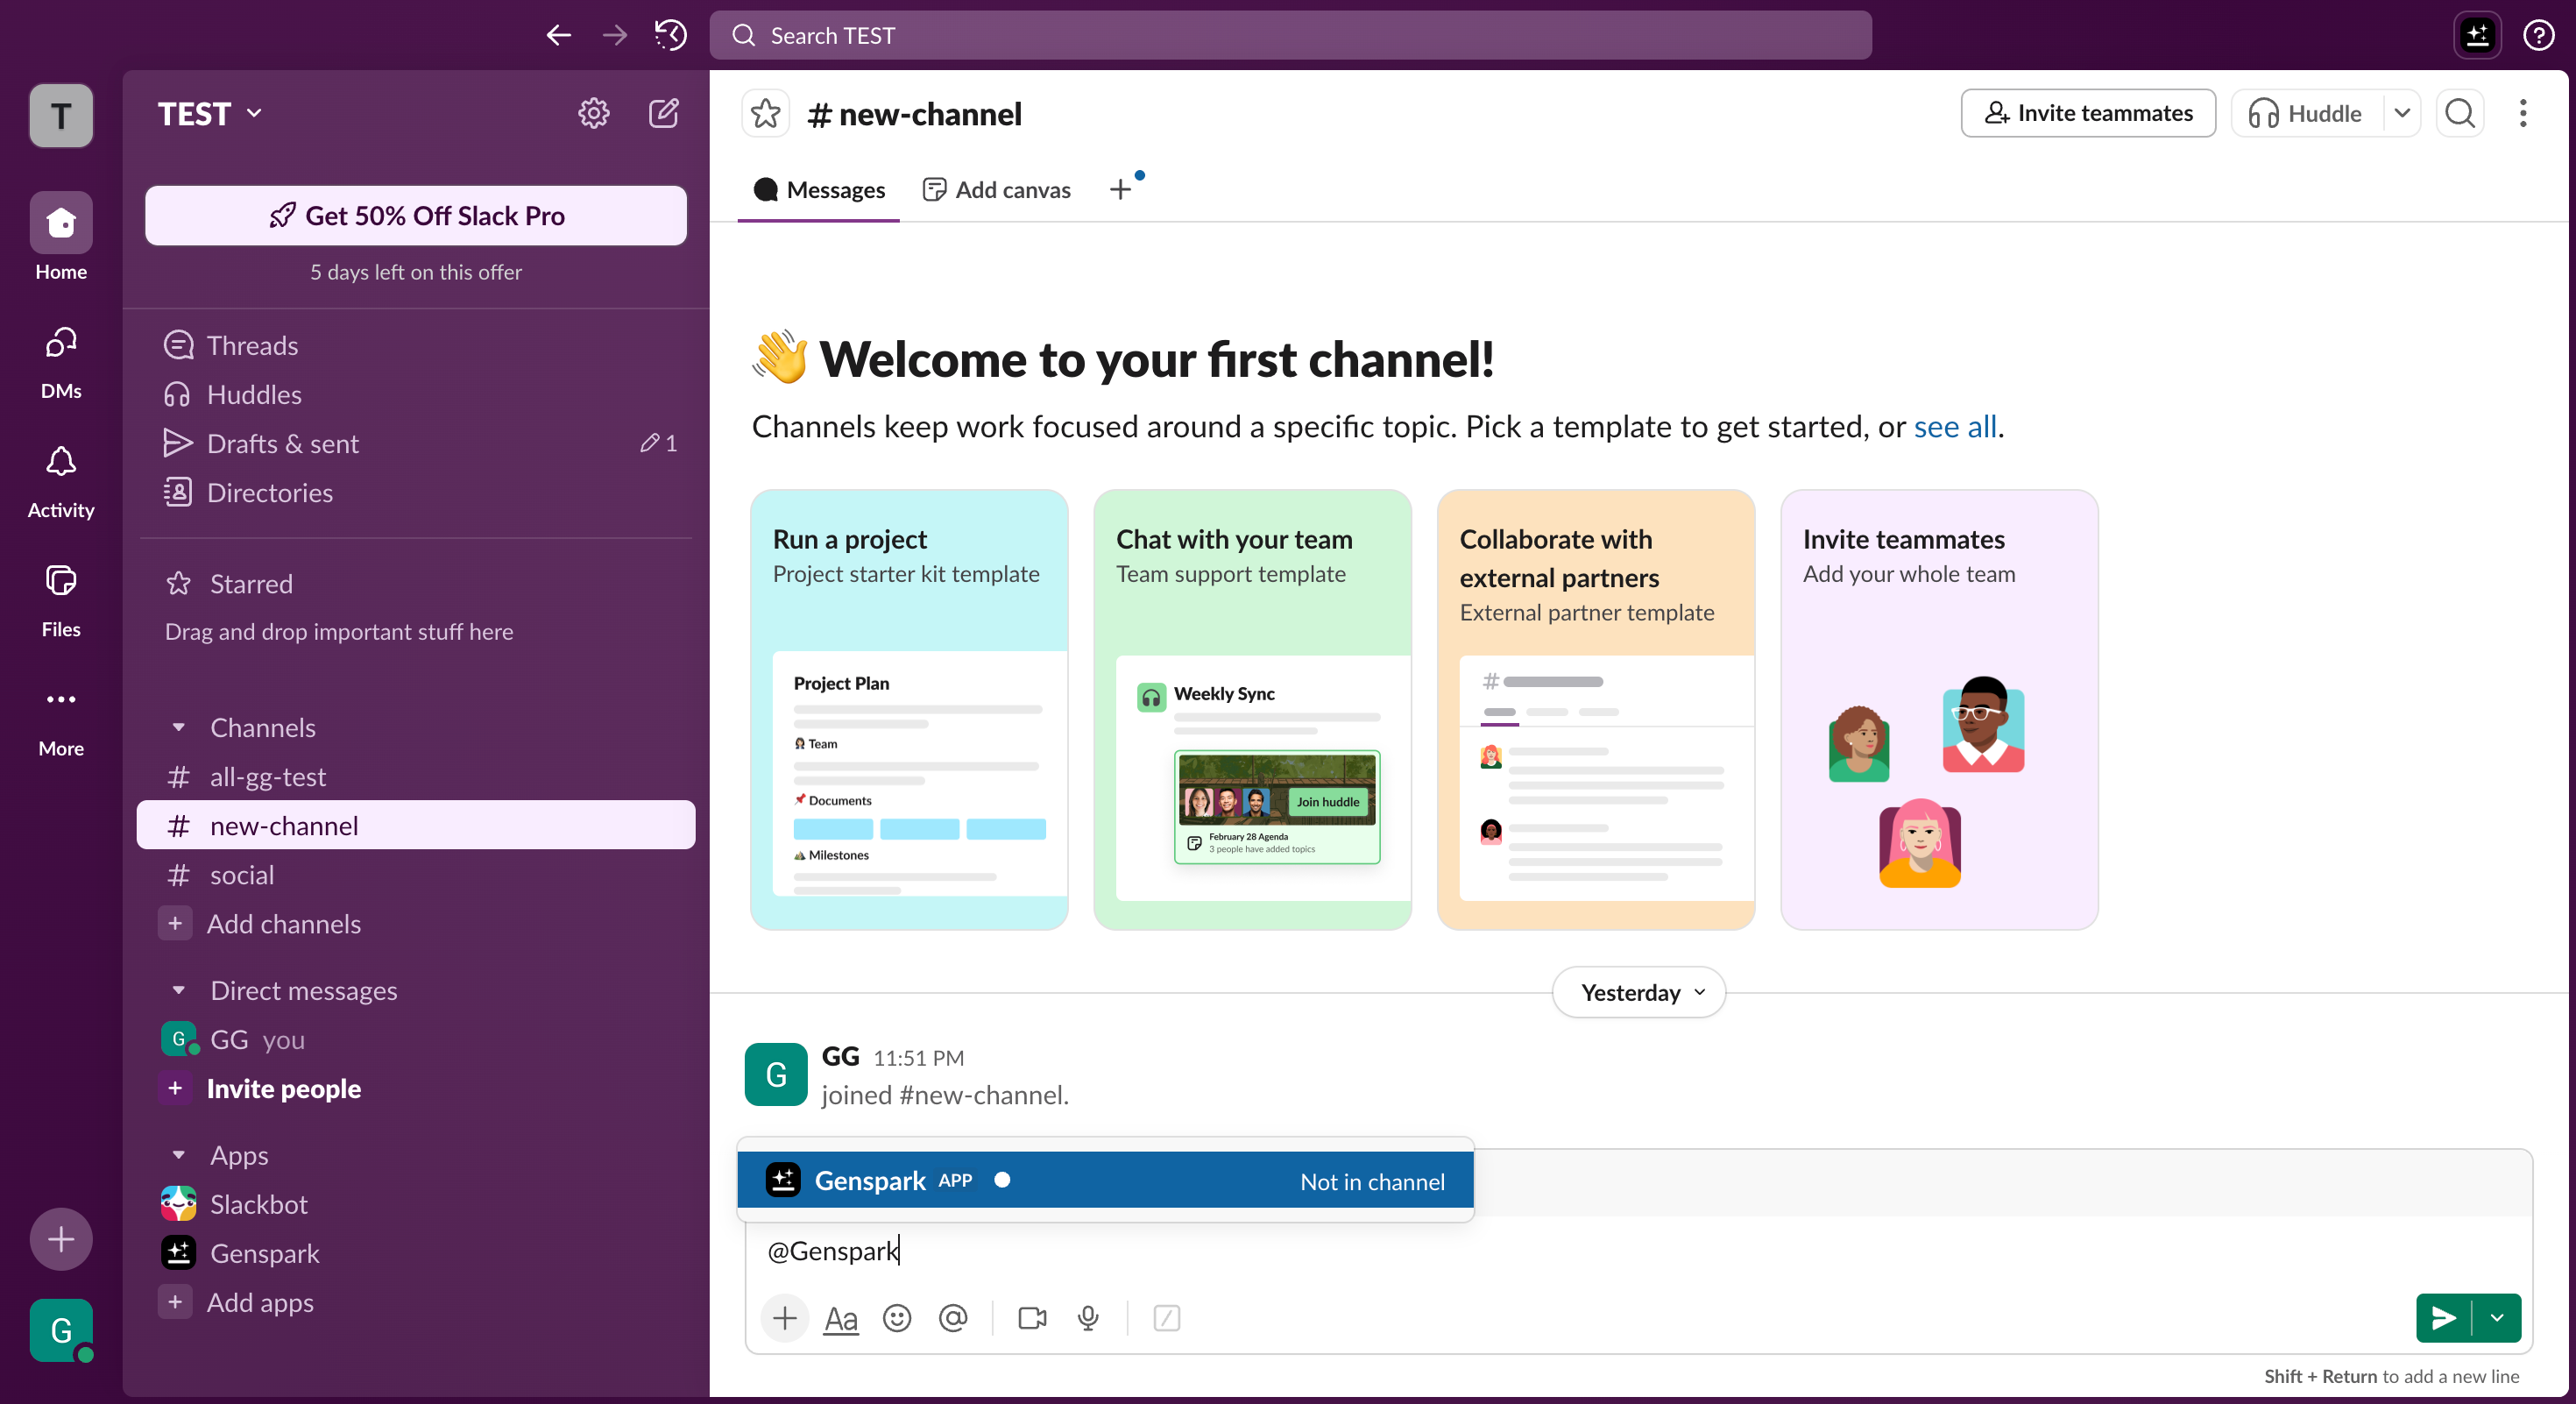Open the GG you direct message
Image resolution: width=2576 pixels, height=1404 pixels.
tap(416, 1039)
